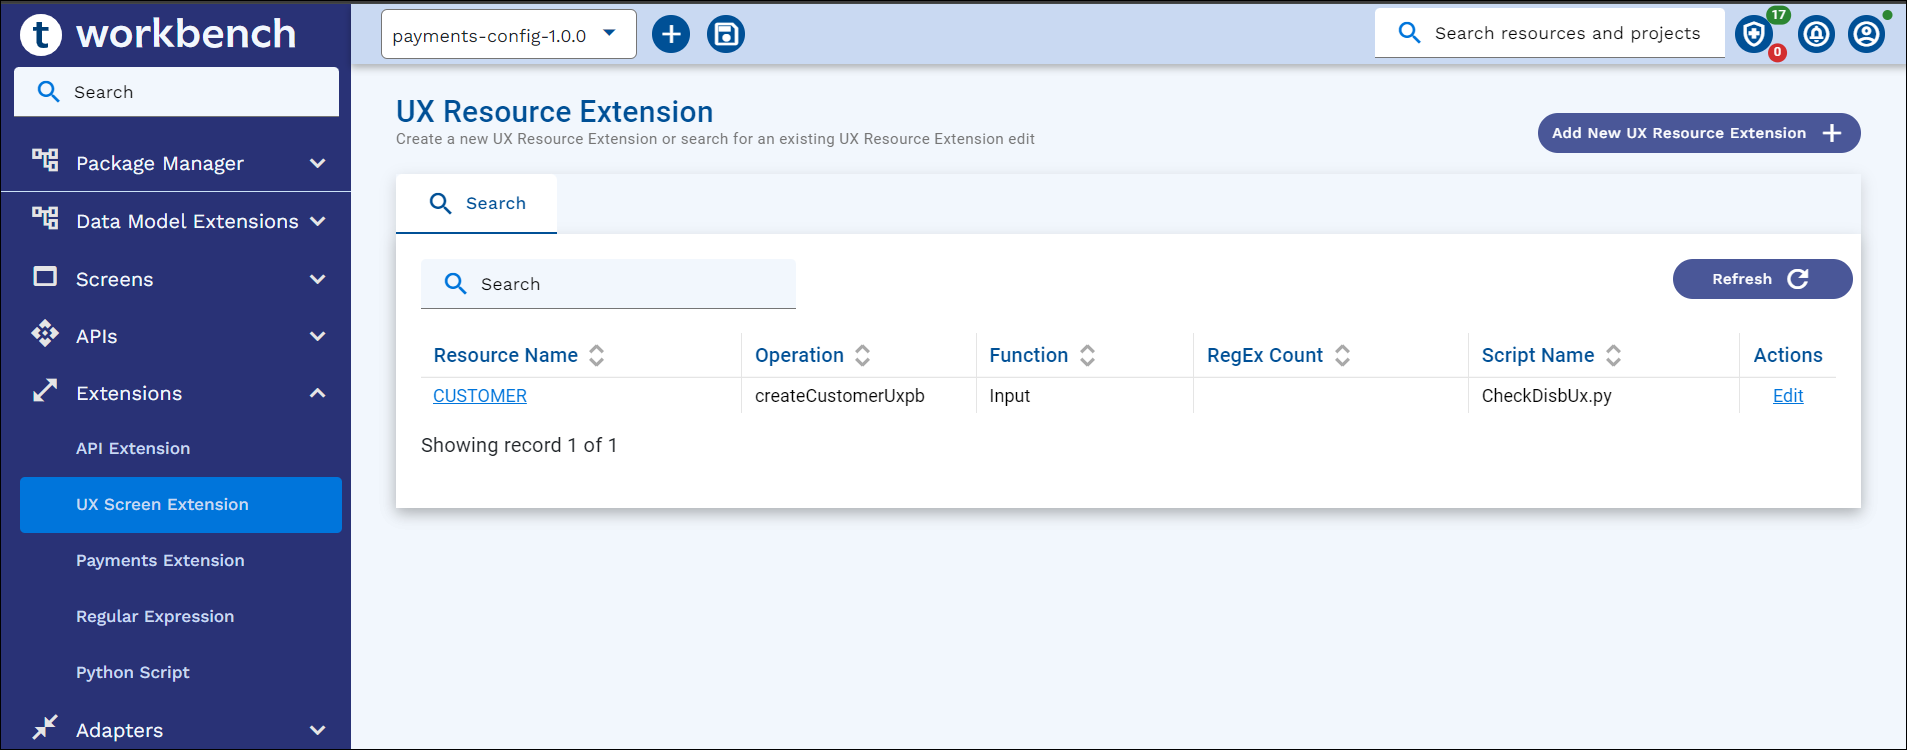
Task: Click Edit link for CUSTOMER row
Action: click(1788, 396)
